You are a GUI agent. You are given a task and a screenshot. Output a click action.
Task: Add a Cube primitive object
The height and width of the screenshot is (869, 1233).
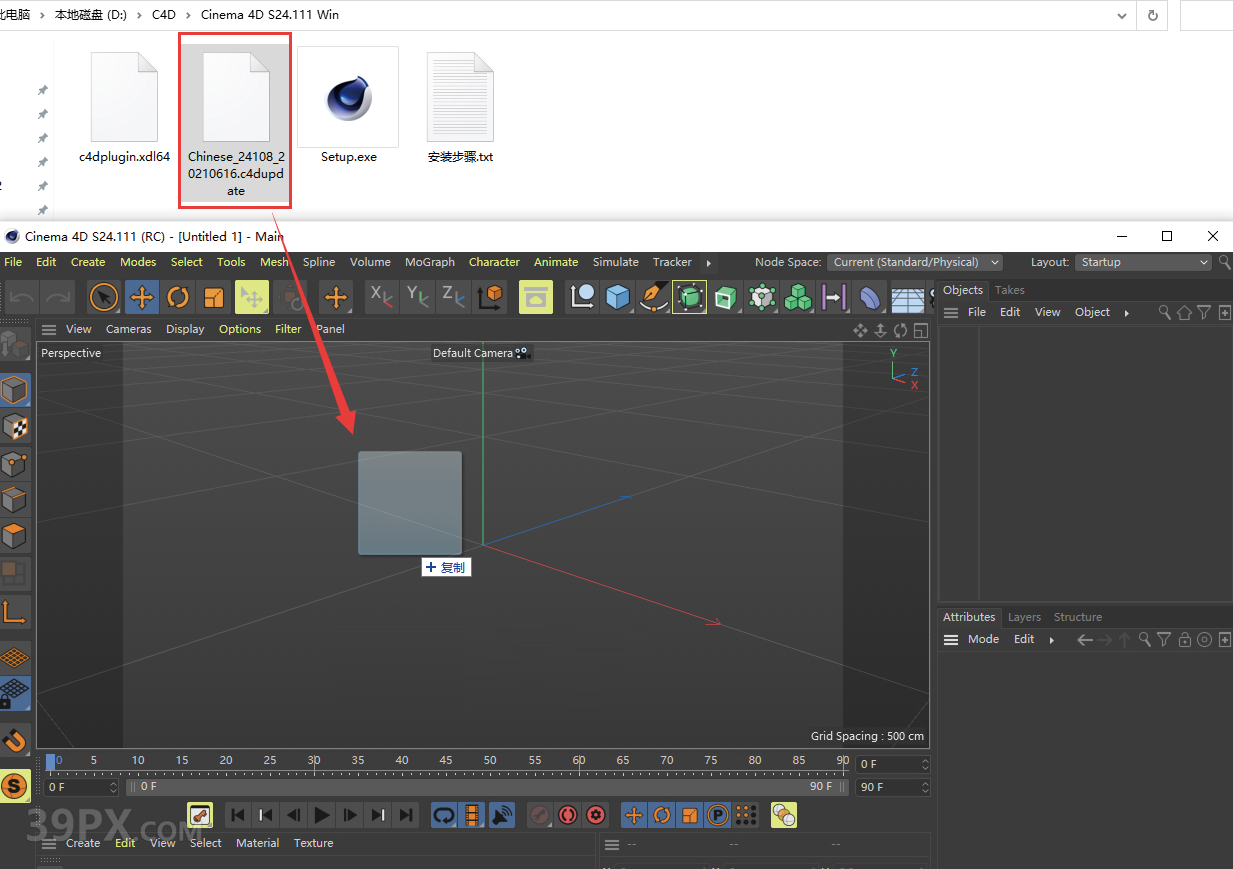click(618, 297)
